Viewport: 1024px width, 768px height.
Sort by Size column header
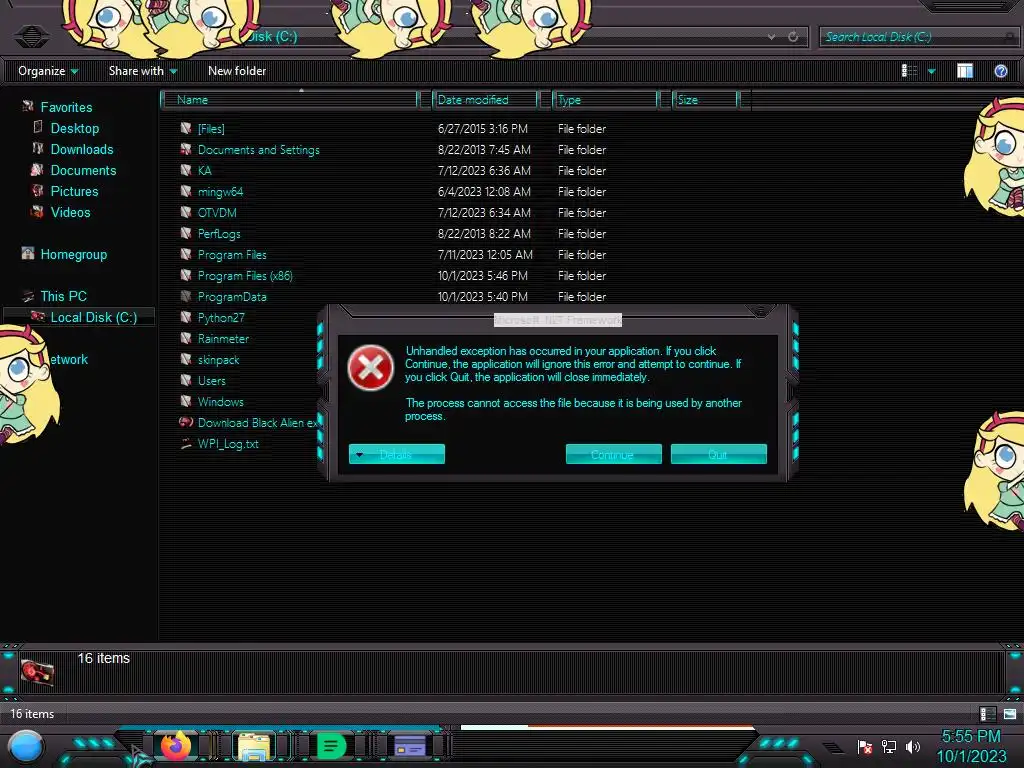coord(706,100)
